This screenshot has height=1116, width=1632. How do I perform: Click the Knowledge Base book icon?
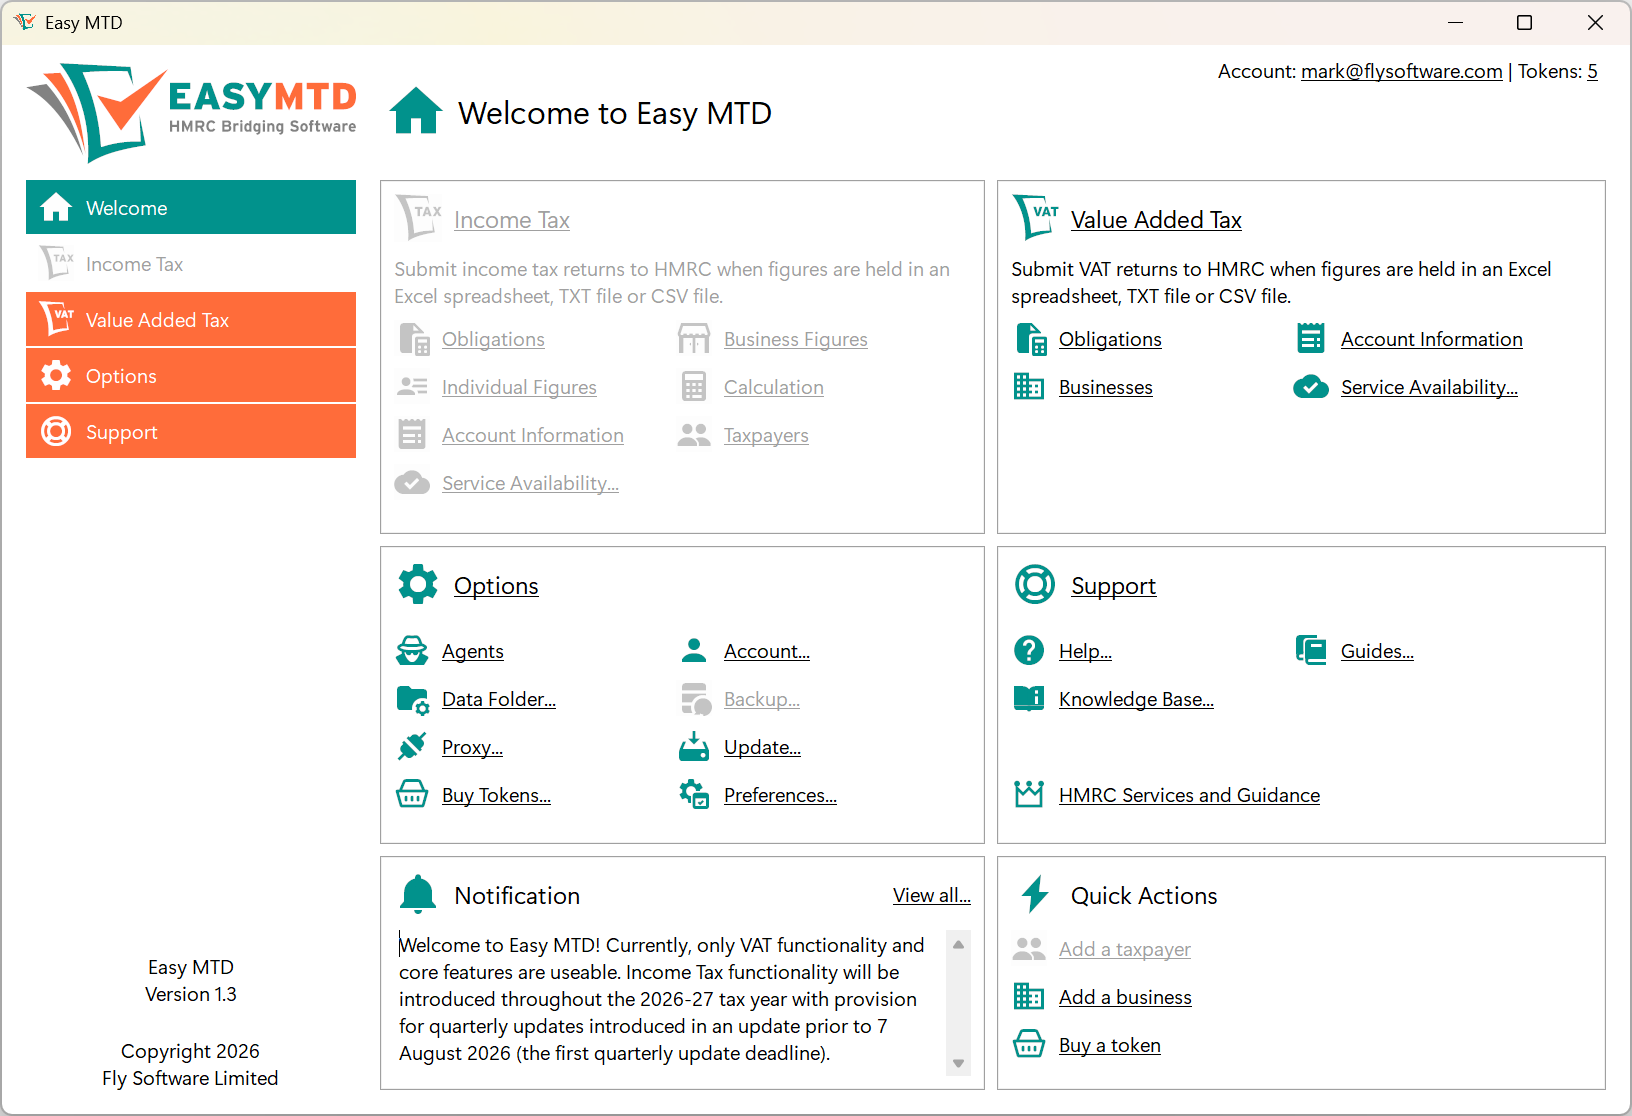pos(1029,698)
